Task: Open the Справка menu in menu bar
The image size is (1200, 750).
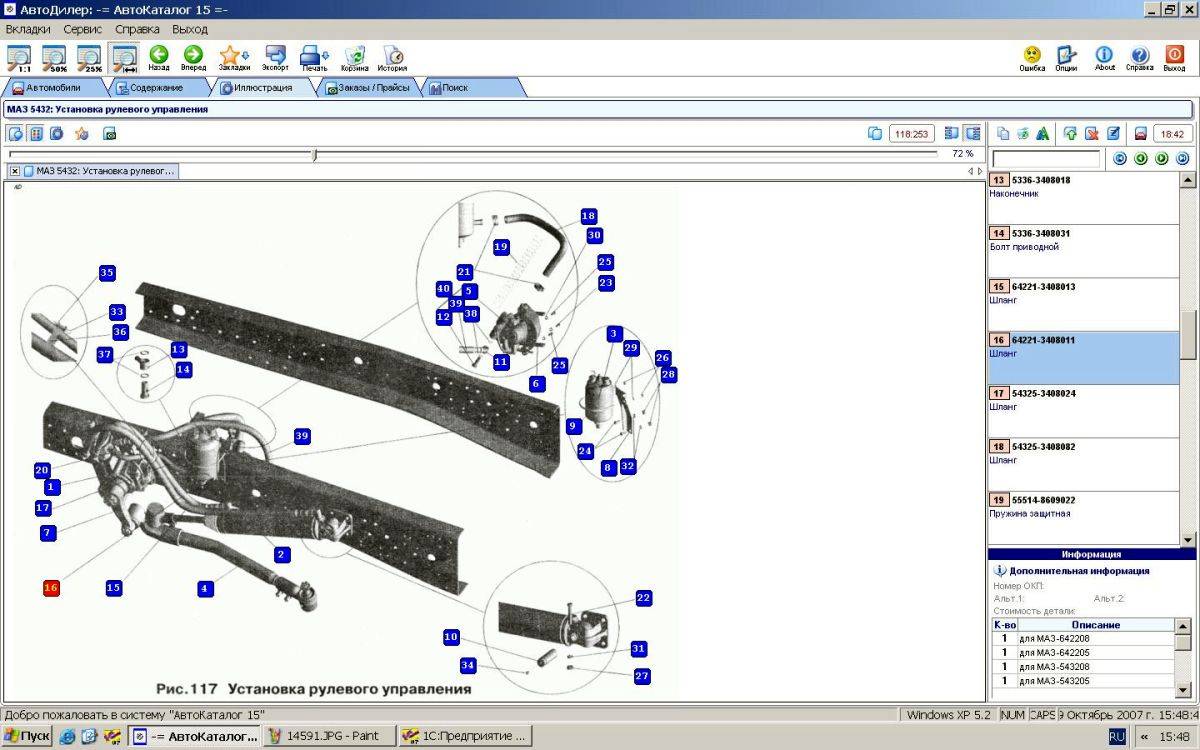Action: [137, 29]
